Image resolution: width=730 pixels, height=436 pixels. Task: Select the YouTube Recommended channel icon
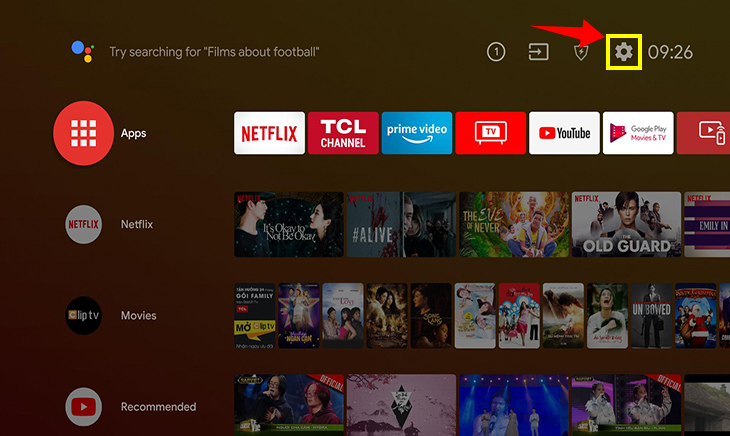coord(83,407)
